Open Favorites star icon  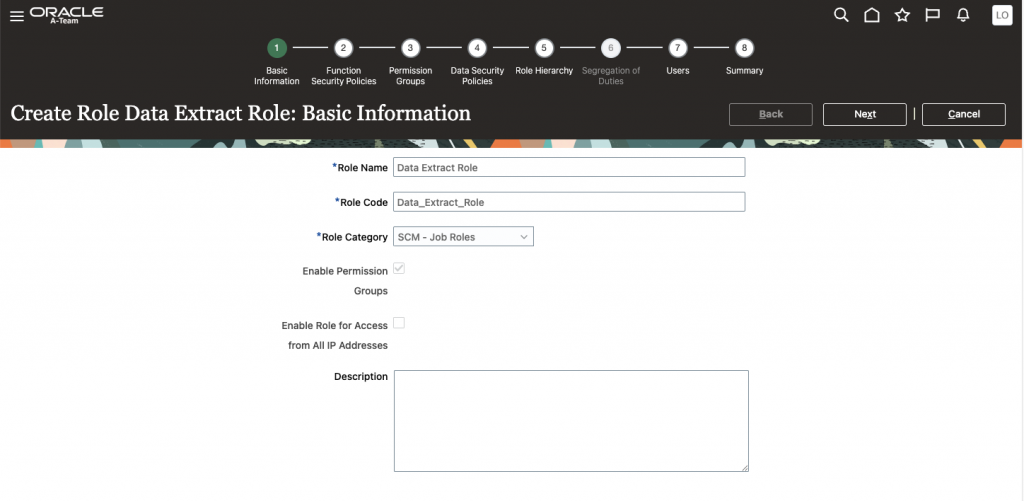coord(902,15)
